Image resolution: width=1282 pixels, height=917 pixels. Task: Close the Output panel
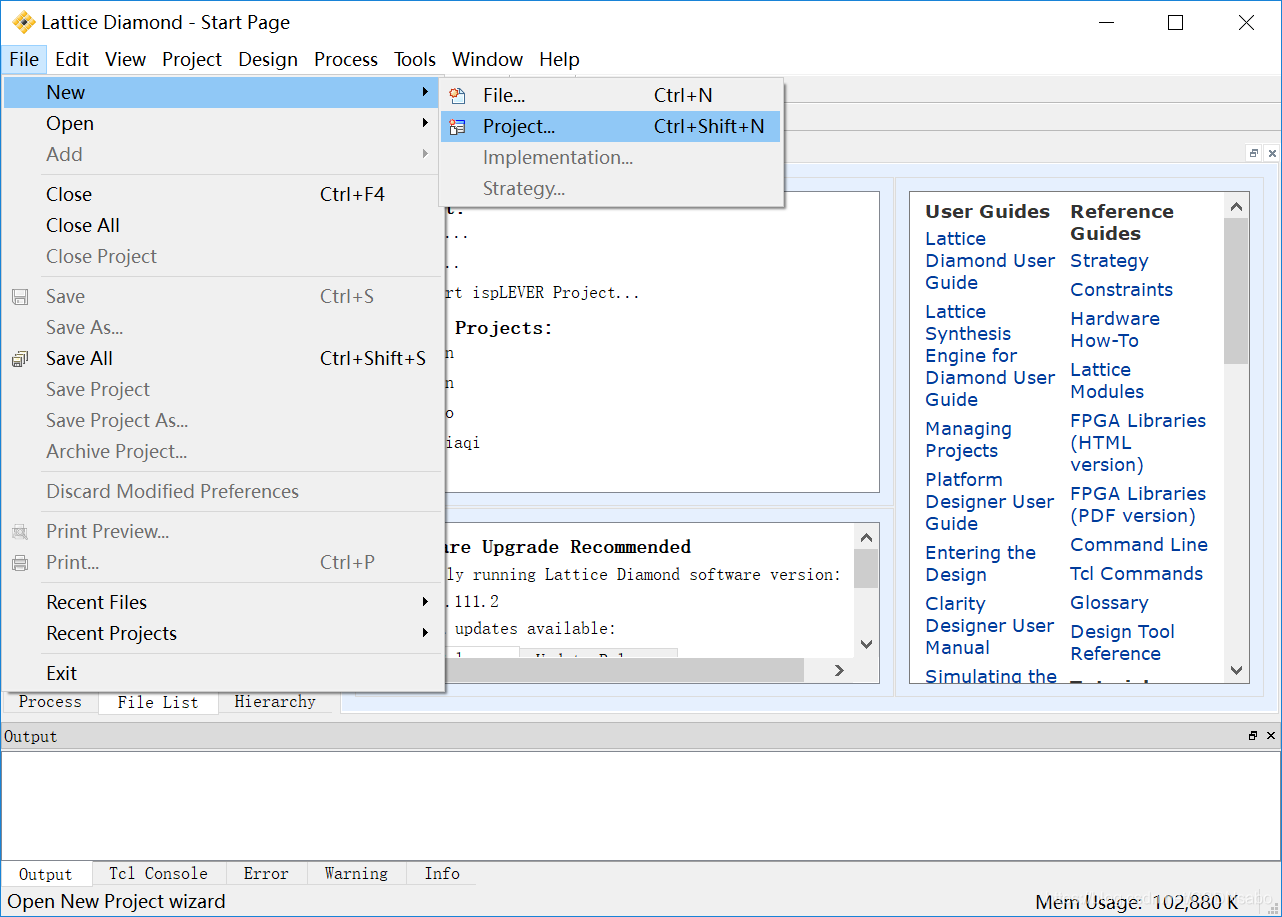tap(1271, 736)
